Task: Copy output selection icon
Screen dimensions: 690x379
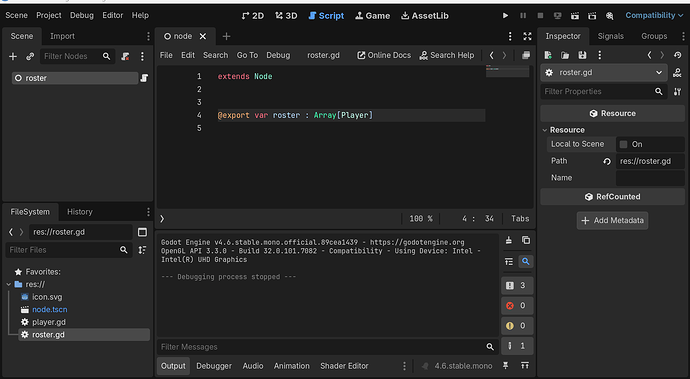Action: pos(525,240)
